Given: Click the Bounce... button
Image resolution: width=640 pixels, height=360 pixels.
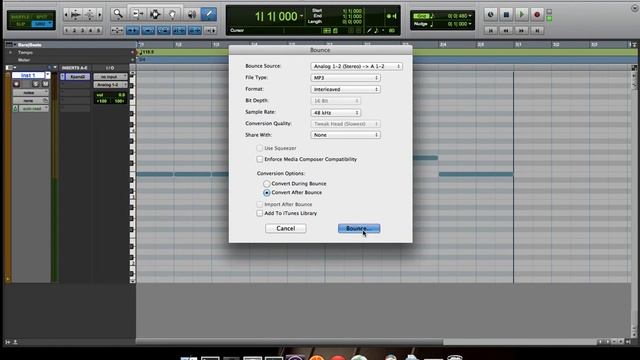Looking at the screenshot, I should tap(359, 229).
